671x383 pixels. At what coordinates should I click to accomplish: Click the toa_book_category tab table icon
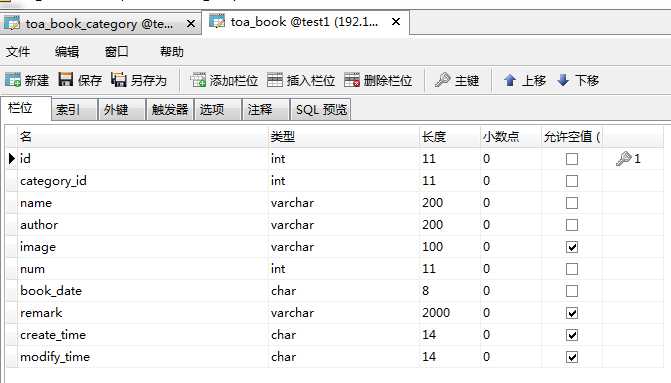click(x=12, y=23)
